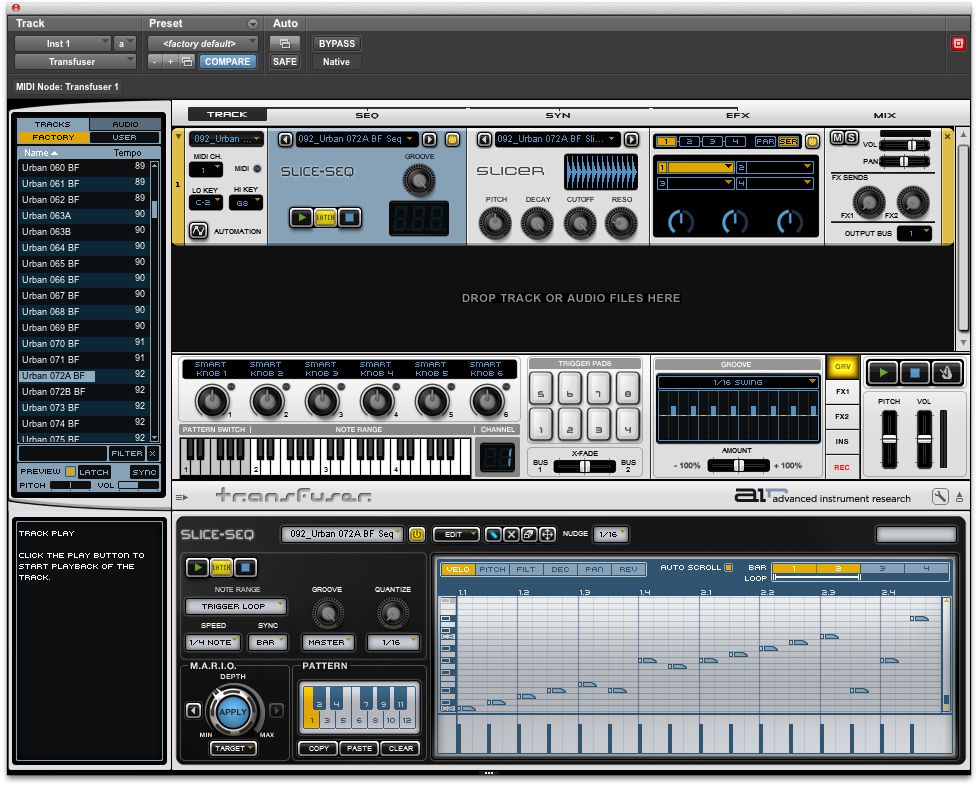
Task: Open the NUDGE 1/16 dropdown
Action: 610,534
